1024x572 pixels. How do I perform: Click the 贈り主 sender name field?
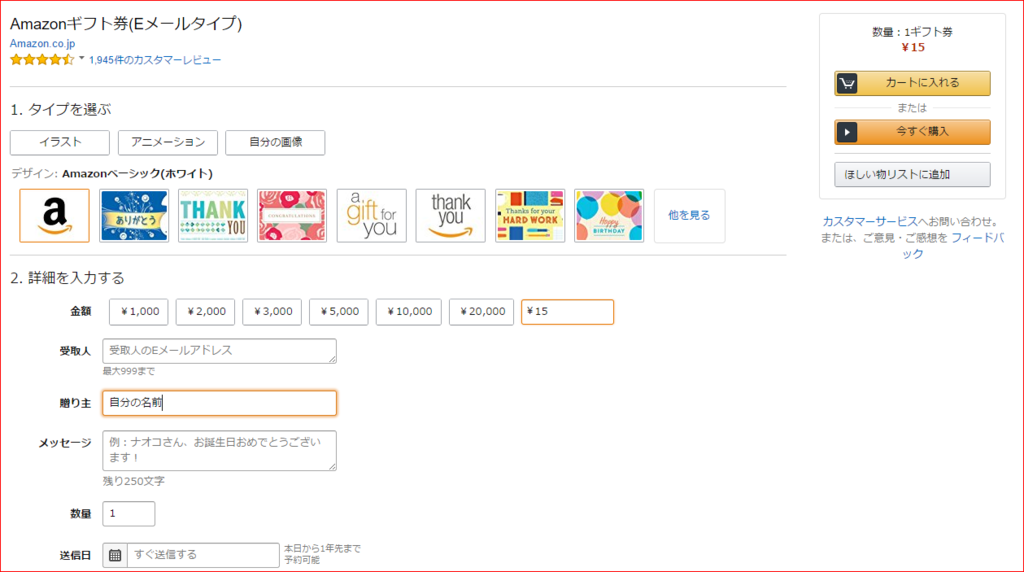click(219, 403)
